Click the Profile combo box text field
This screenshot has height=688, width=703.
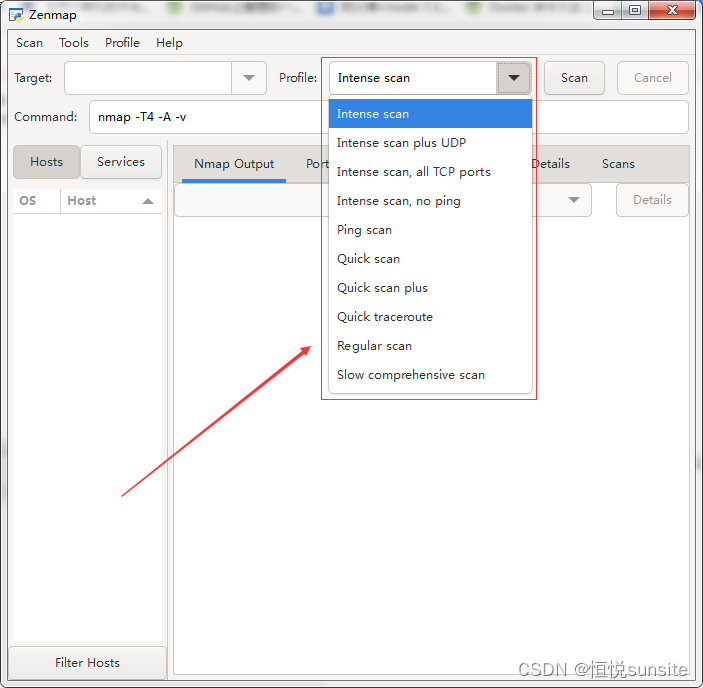click(412, 78)
